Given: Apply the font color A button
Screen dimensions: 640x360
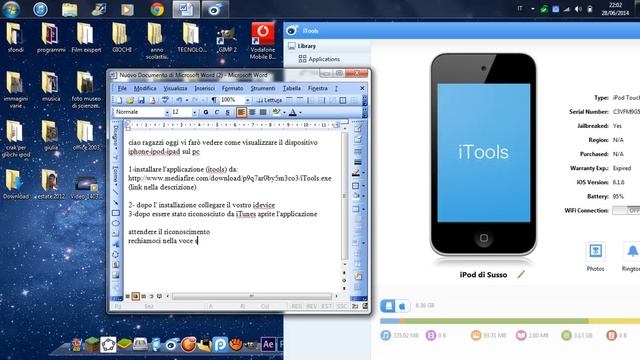Looking at the screenshot, I should click(x=293, y=112).
